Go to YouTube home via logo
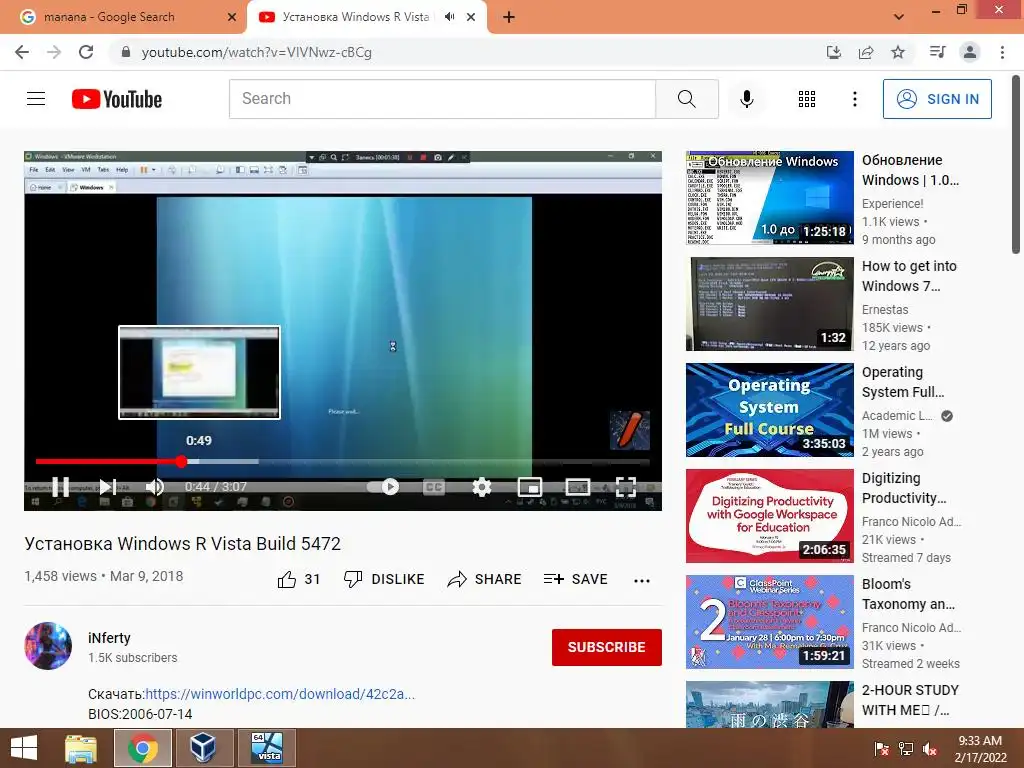This screenshot has height=768, width=1024. pos(117,99)
